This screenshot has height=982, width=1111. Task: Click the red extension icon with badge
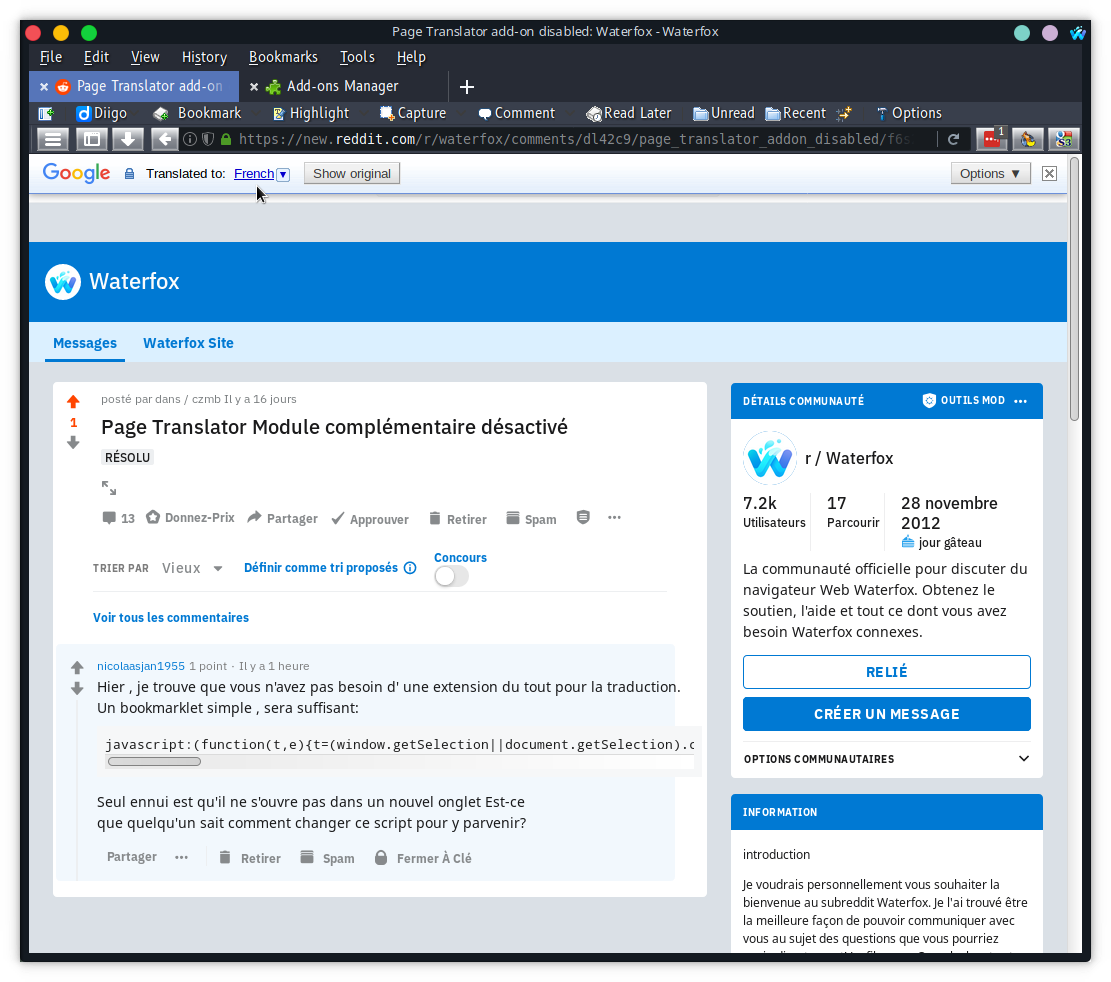pos(992,139)
